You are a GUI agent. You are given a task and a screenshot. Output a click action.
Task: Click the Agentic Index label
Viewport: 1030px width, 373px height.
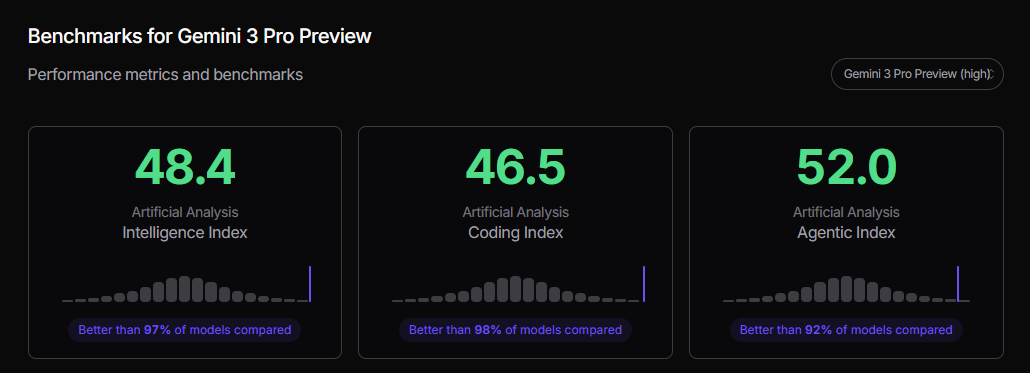[846, 232]
